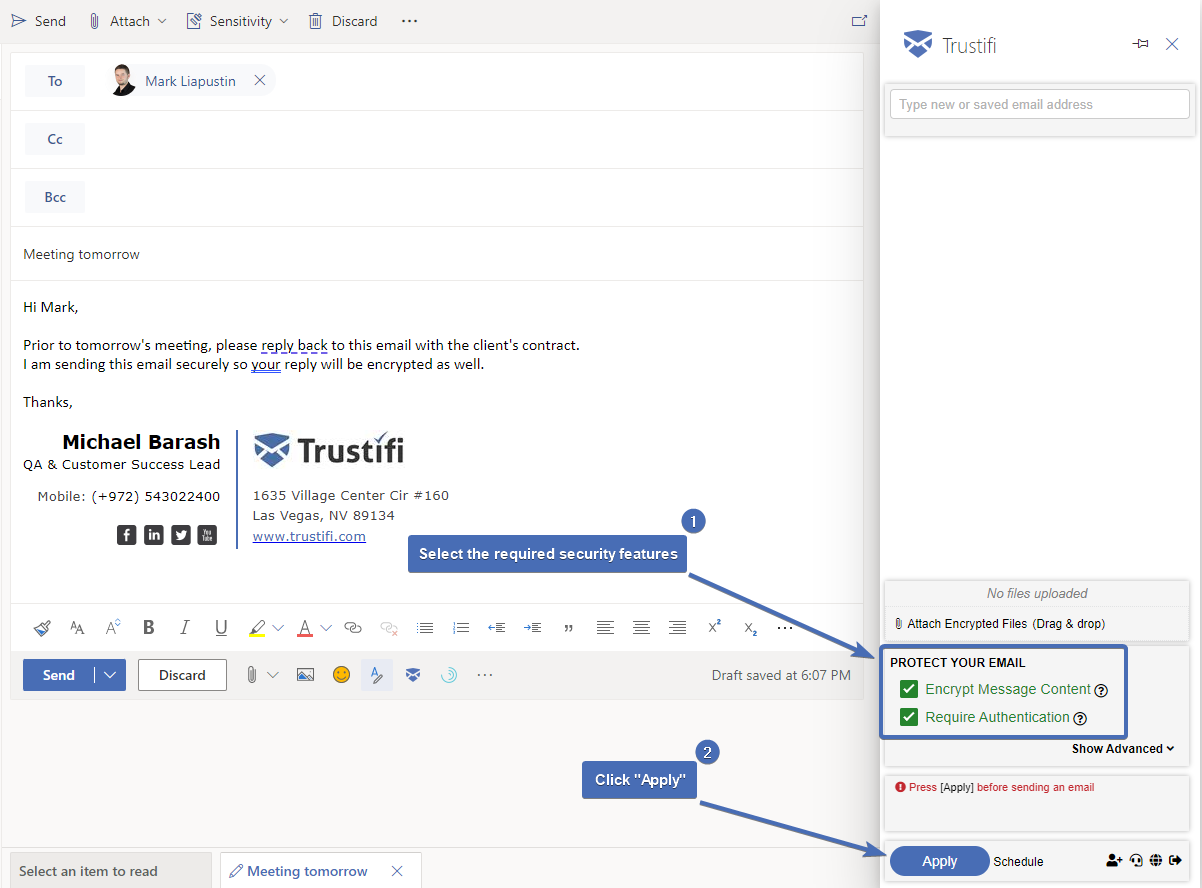Viewport: 1202px width, 888px height.
Task: Open the font color dropdown arrow
Action: coord(326,628)
